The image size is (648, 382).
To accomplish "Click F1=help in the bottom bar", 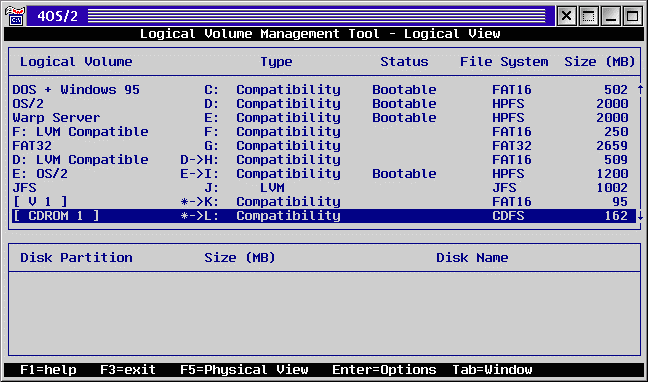I will click(48, 370).
